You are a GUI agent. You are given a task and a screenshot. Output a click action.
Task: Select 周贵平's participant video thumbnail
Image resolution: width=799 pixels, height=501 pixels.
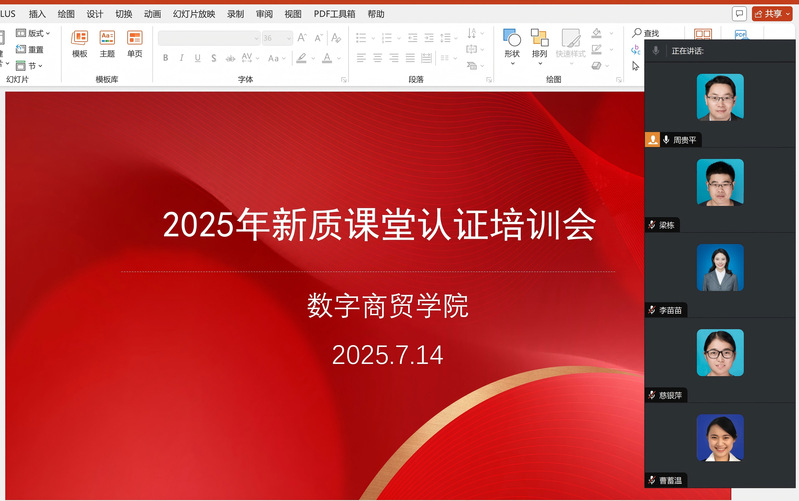tap(720, 98)
